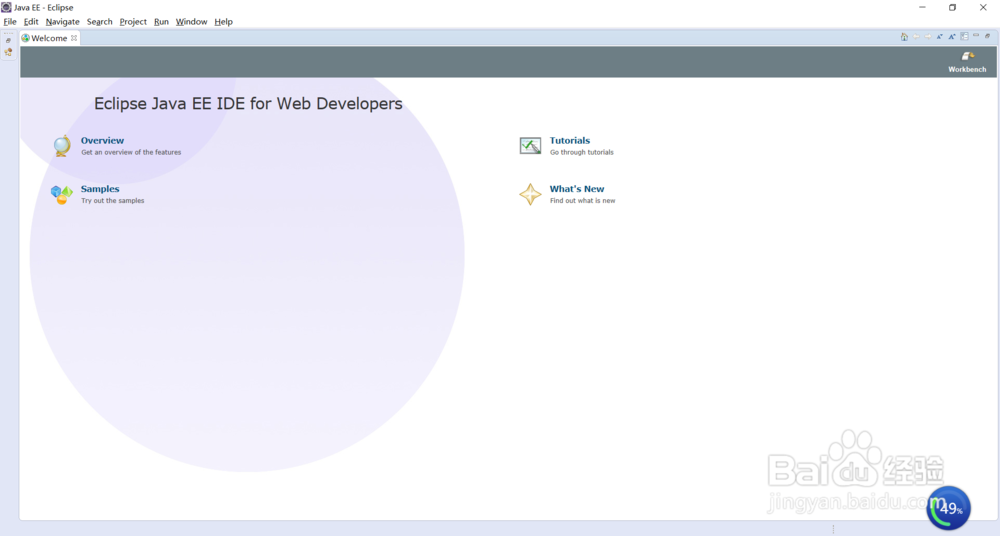Open the Tutorials link
This screenshot has height=536, width=1000.
(570, 140)
